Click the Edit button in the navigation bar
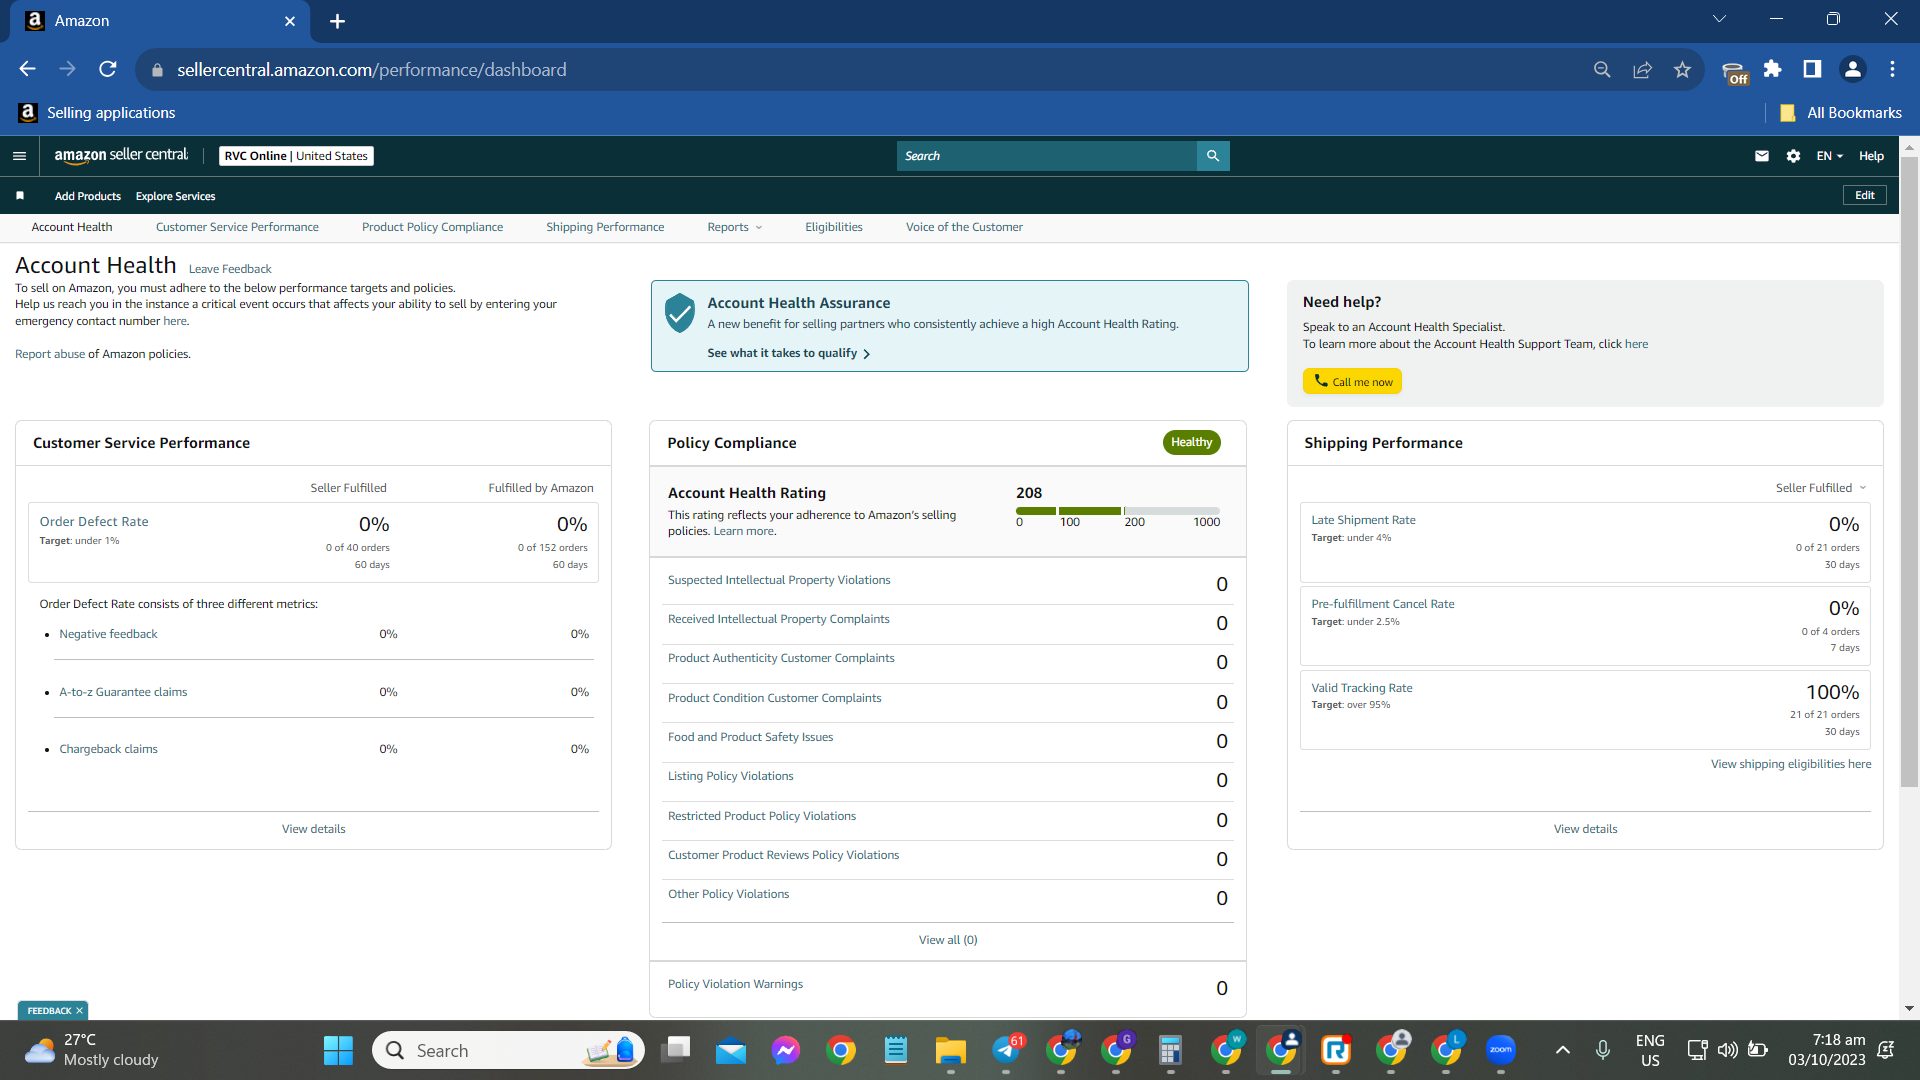 [x=1865, y=195]
